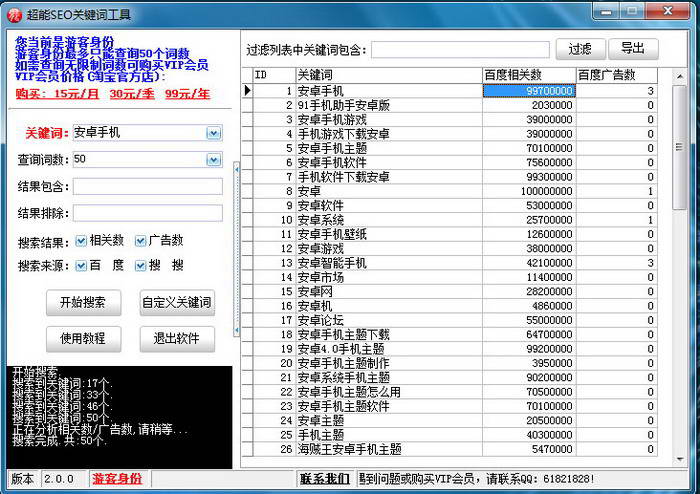Select the keyword 安卓论坛
The image size is (700, 494).
tap(321, 320)
